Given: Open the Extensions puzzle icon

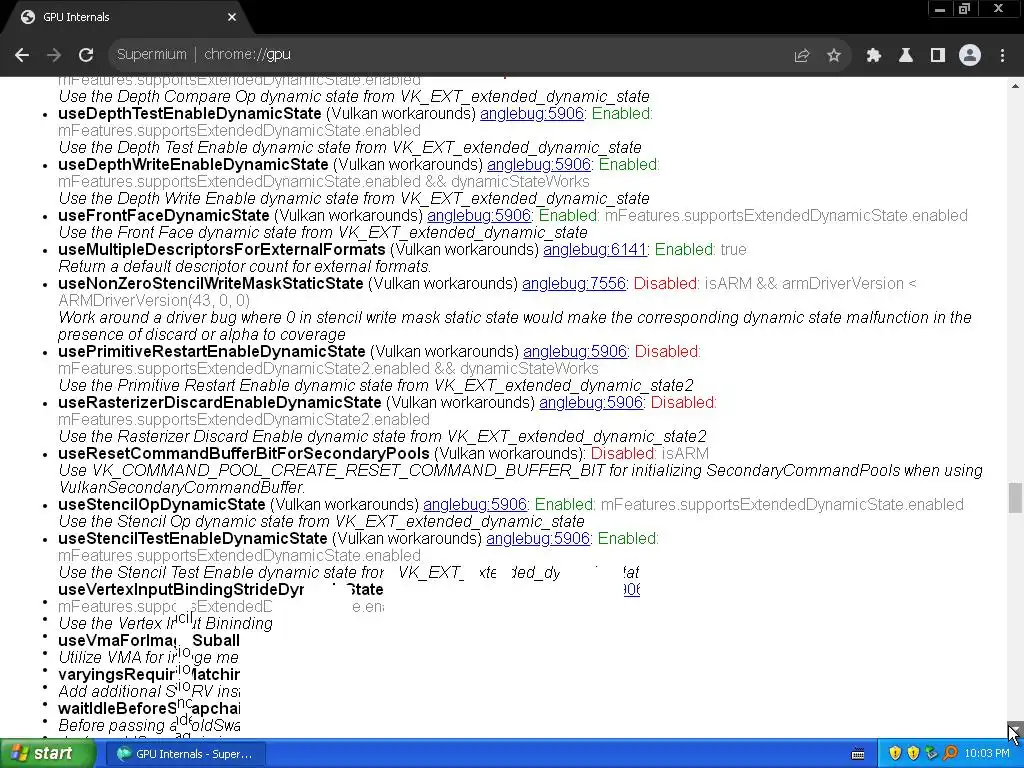Looking at the screenshot, I should point(874,56).
